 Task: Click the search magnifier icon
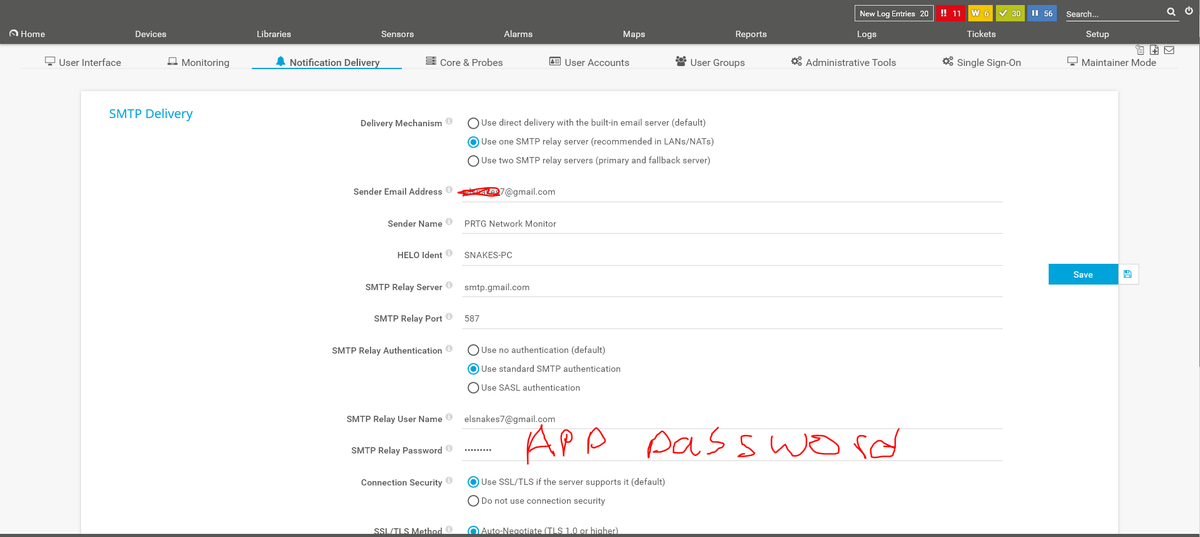[x=1172, y=13]
